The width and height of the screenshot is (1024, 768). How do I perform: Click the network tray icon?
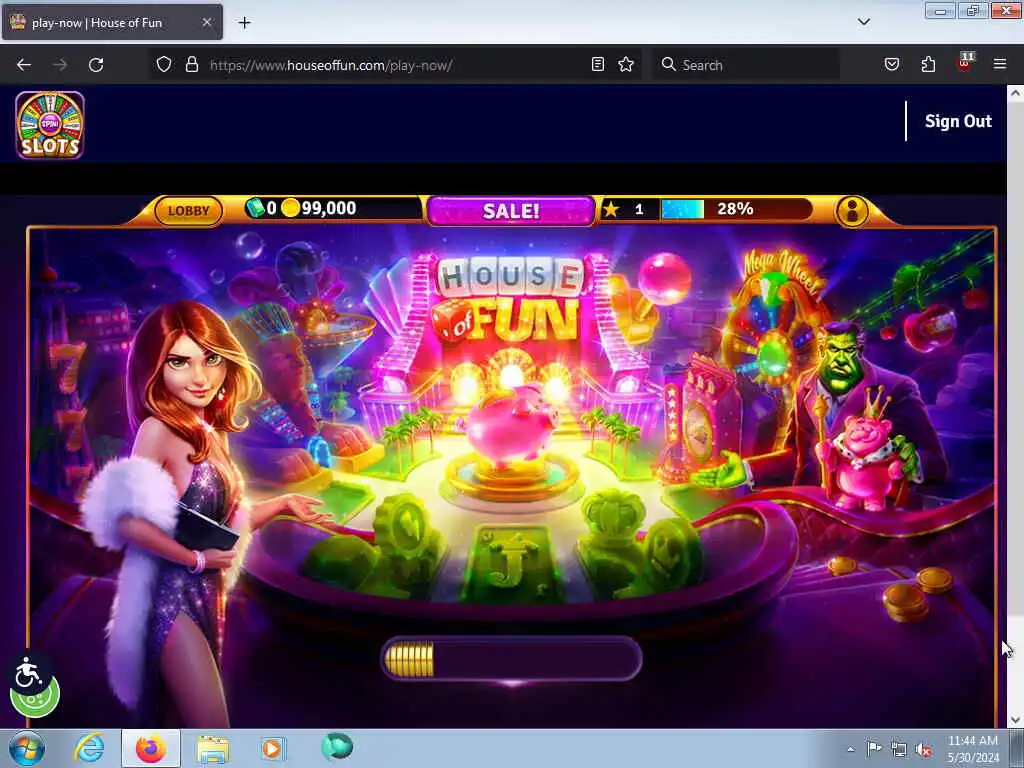[x=899, y=750]
